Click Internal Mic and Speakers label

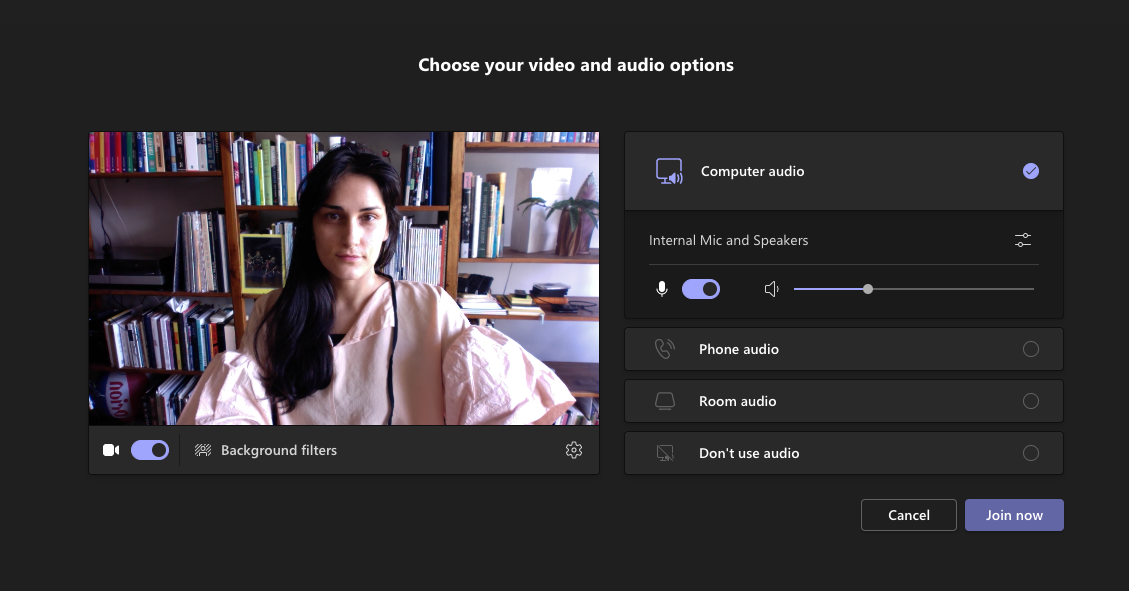[728, 240]
